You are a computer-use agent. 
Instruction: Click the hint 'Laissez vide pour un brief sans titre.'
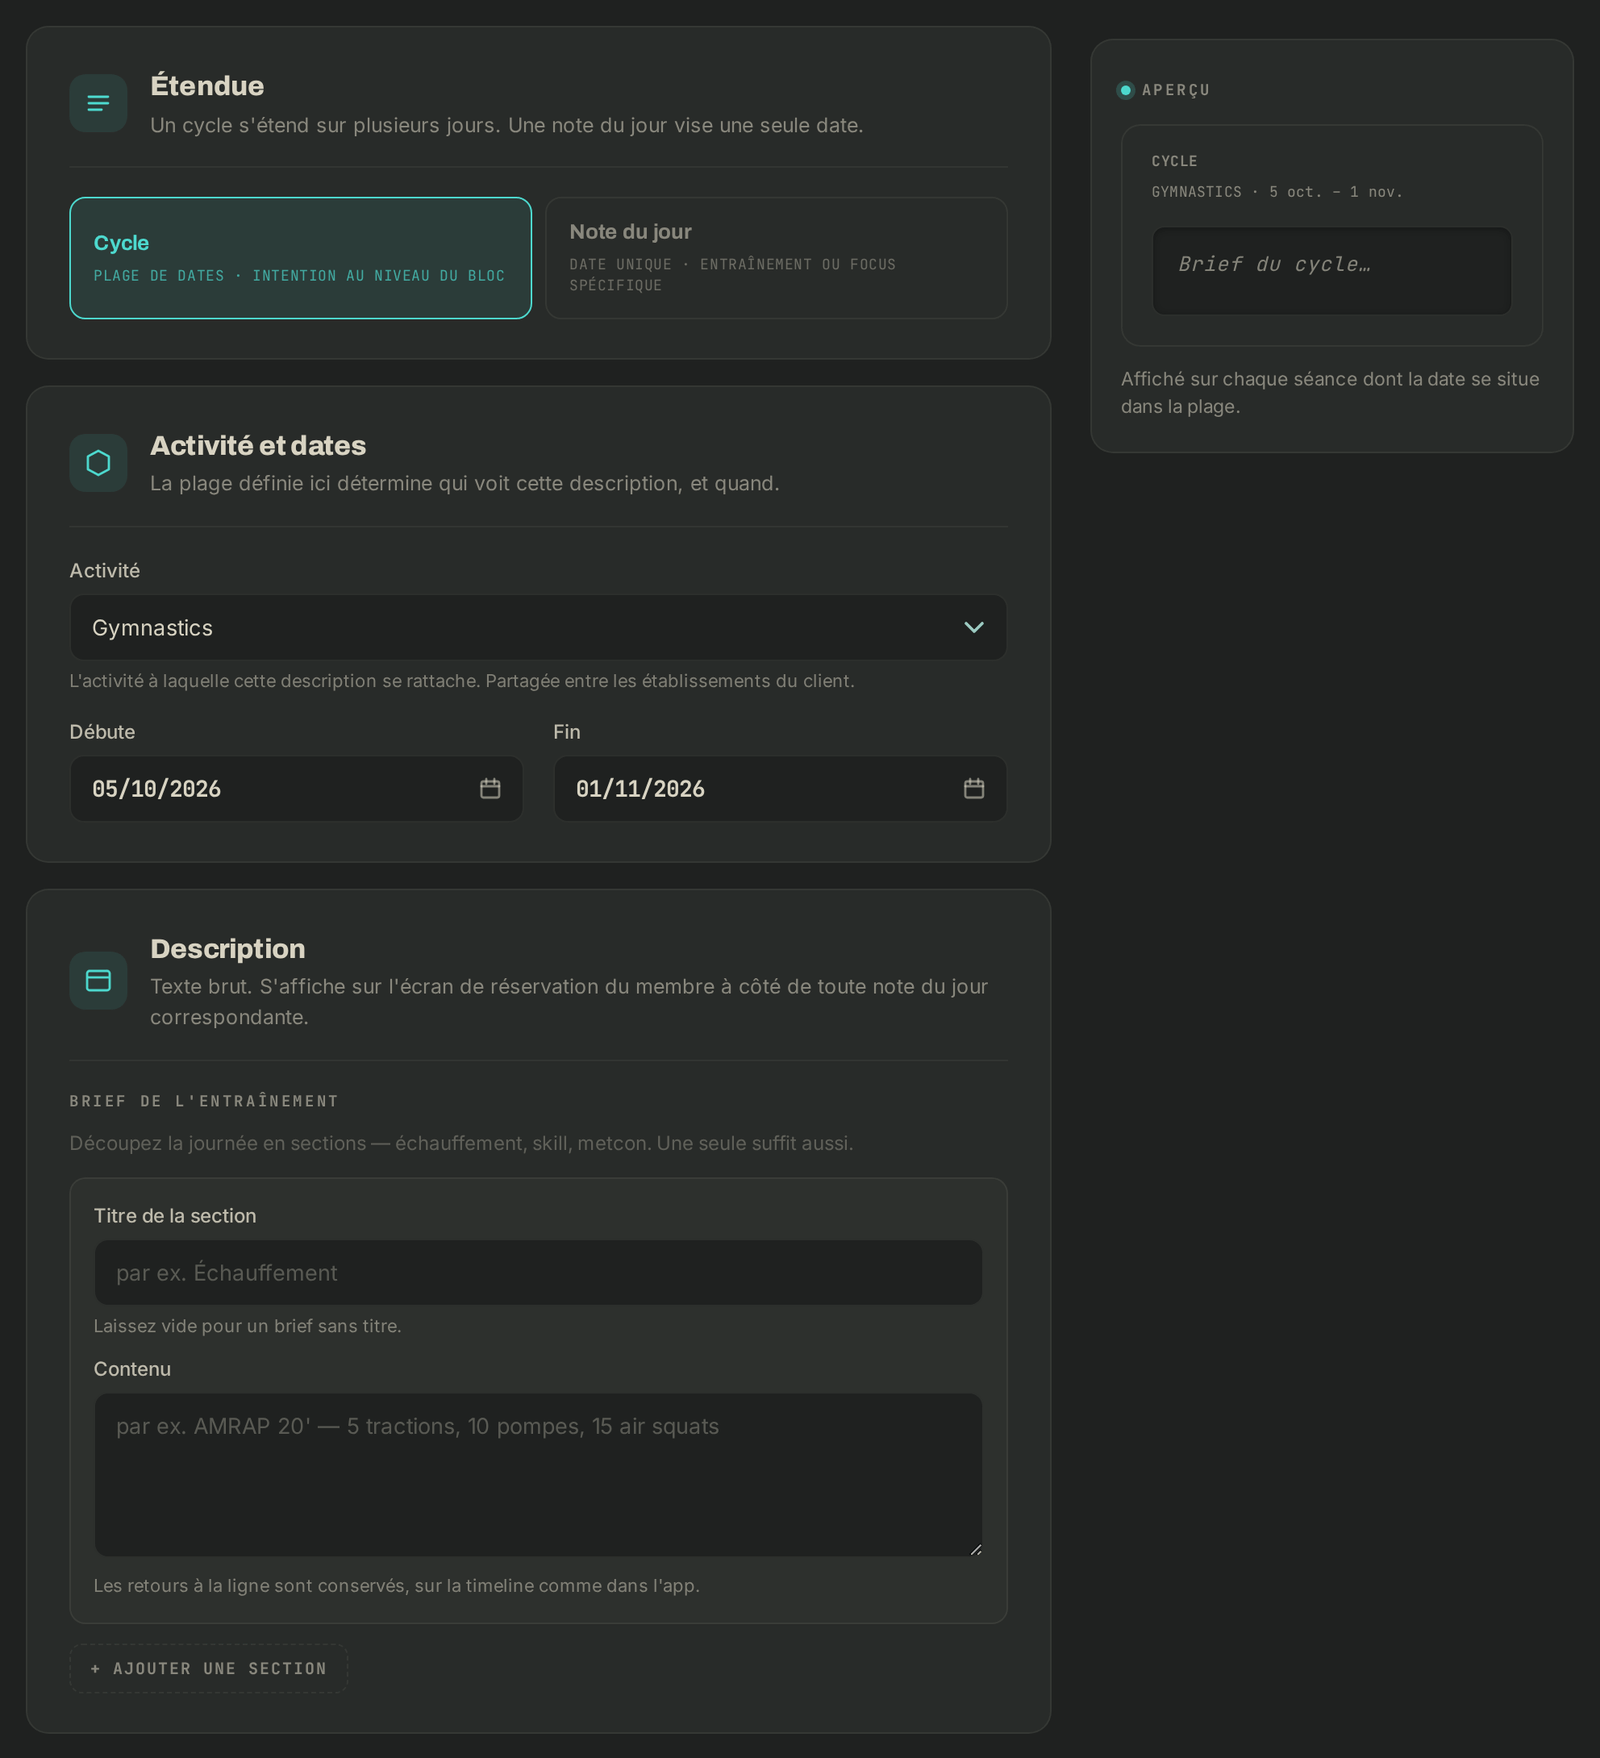(x=248, y=1326)
